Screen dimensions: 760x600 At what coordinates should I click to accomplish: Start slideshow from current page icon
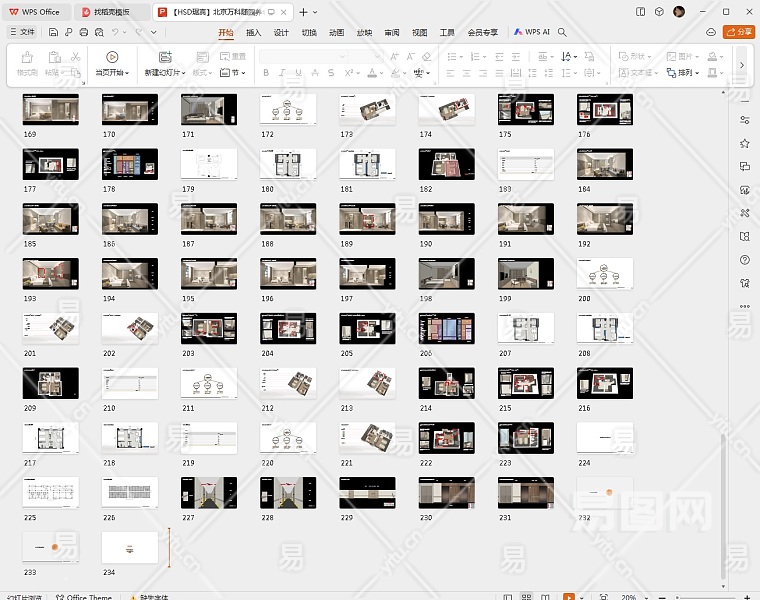112,58
